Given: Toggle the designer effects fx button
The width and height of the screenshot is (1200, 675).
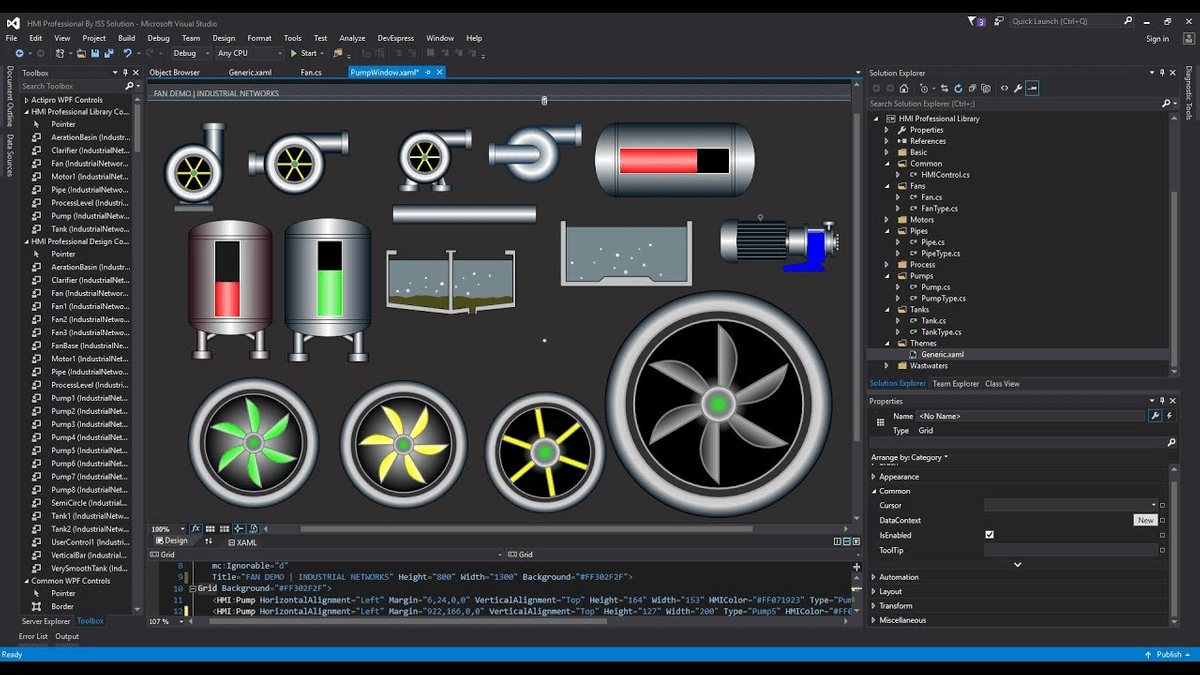Looking at the screenshot, I should coord(196,528).
